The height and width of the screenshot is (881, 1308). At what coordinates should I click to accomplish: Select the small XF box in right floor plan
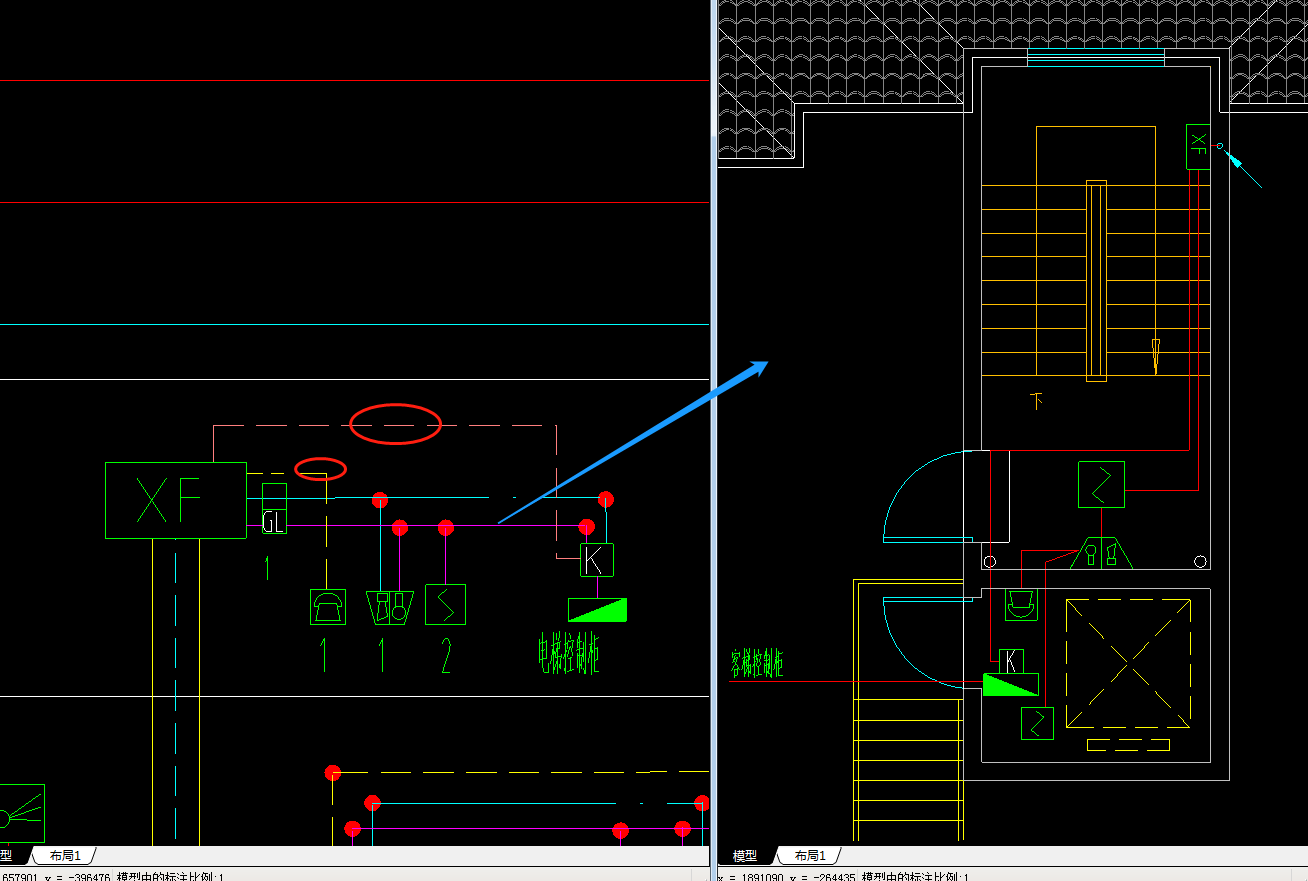point(1198,146)
